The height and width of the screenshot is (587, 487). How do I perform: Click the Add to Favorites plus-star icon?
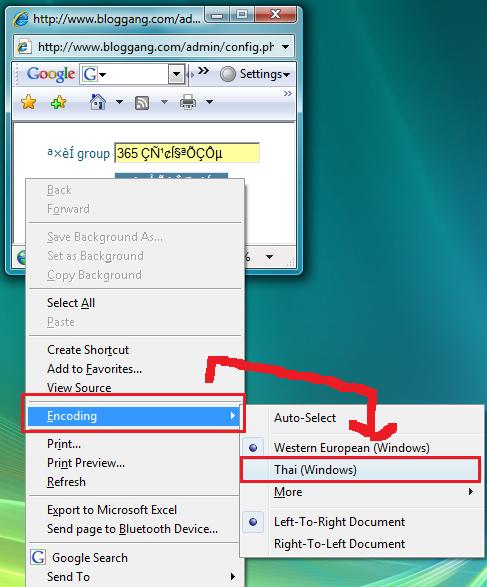58,102
